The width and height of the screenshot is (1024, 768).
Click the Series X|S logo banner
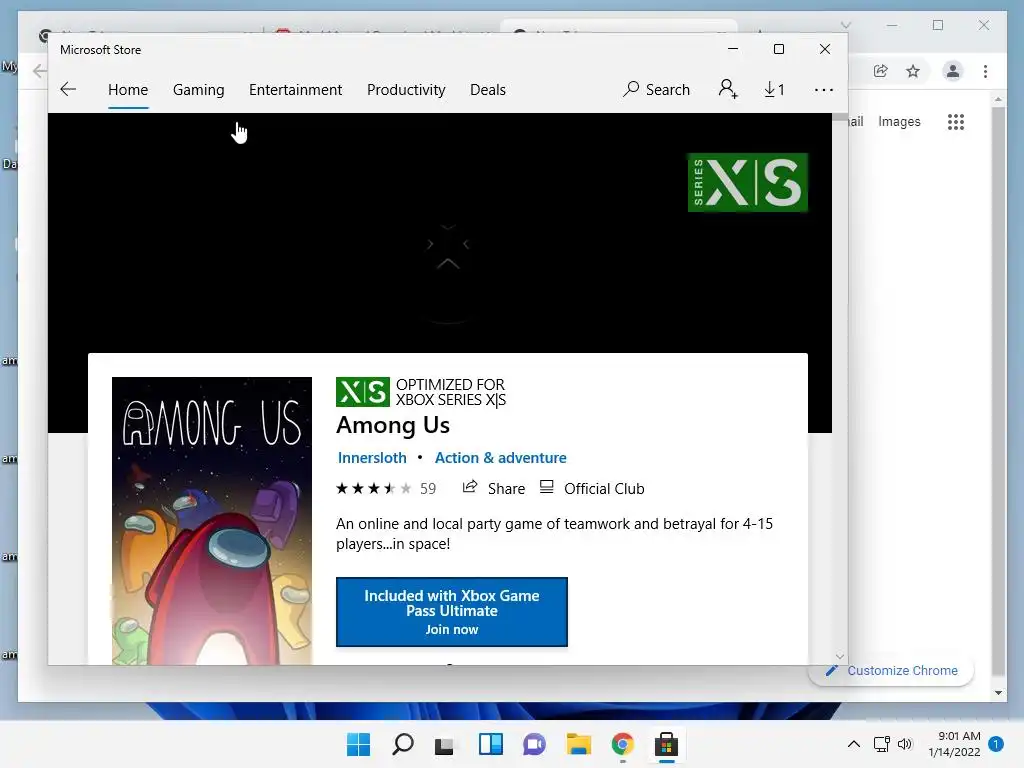(748, 182)
